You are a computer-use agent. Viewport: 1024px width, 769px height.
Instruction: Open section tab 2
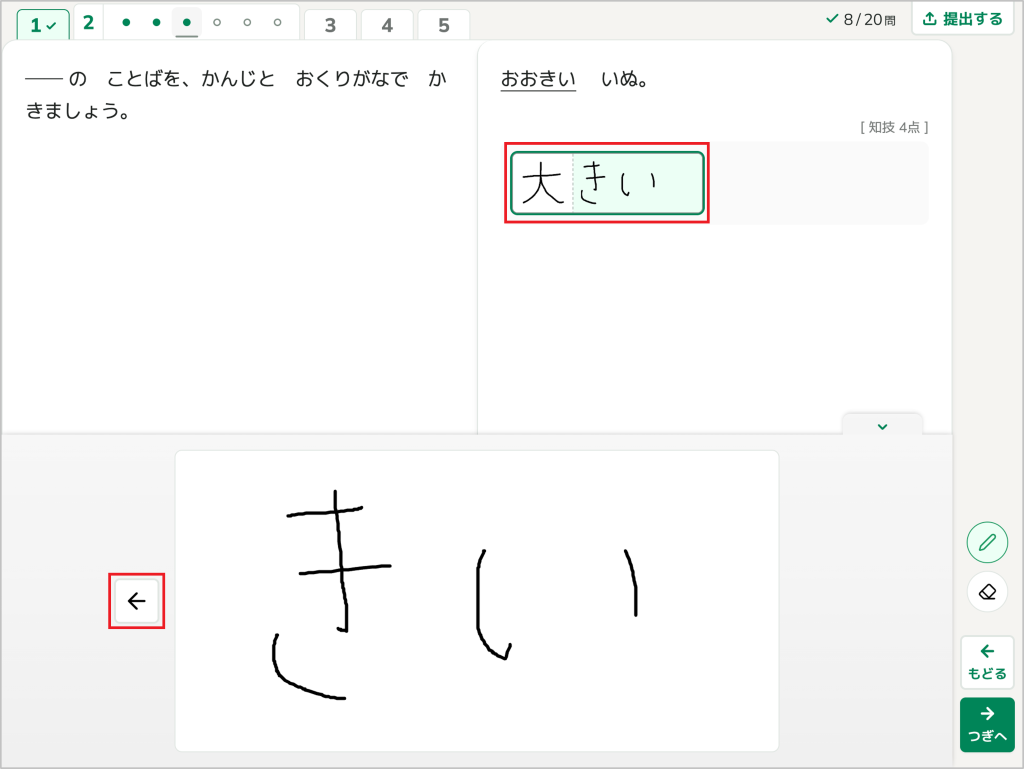click(x=89, y=23)
